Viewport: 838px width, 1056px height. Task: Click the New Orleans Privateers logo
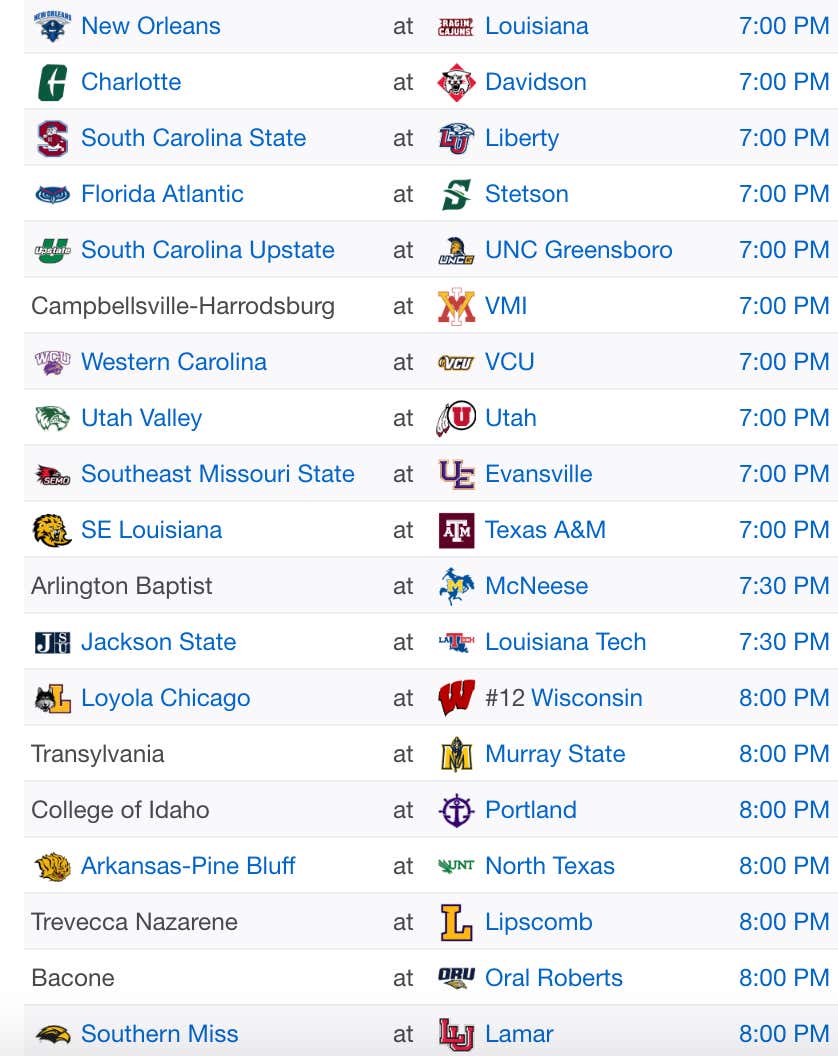point(52,26)
